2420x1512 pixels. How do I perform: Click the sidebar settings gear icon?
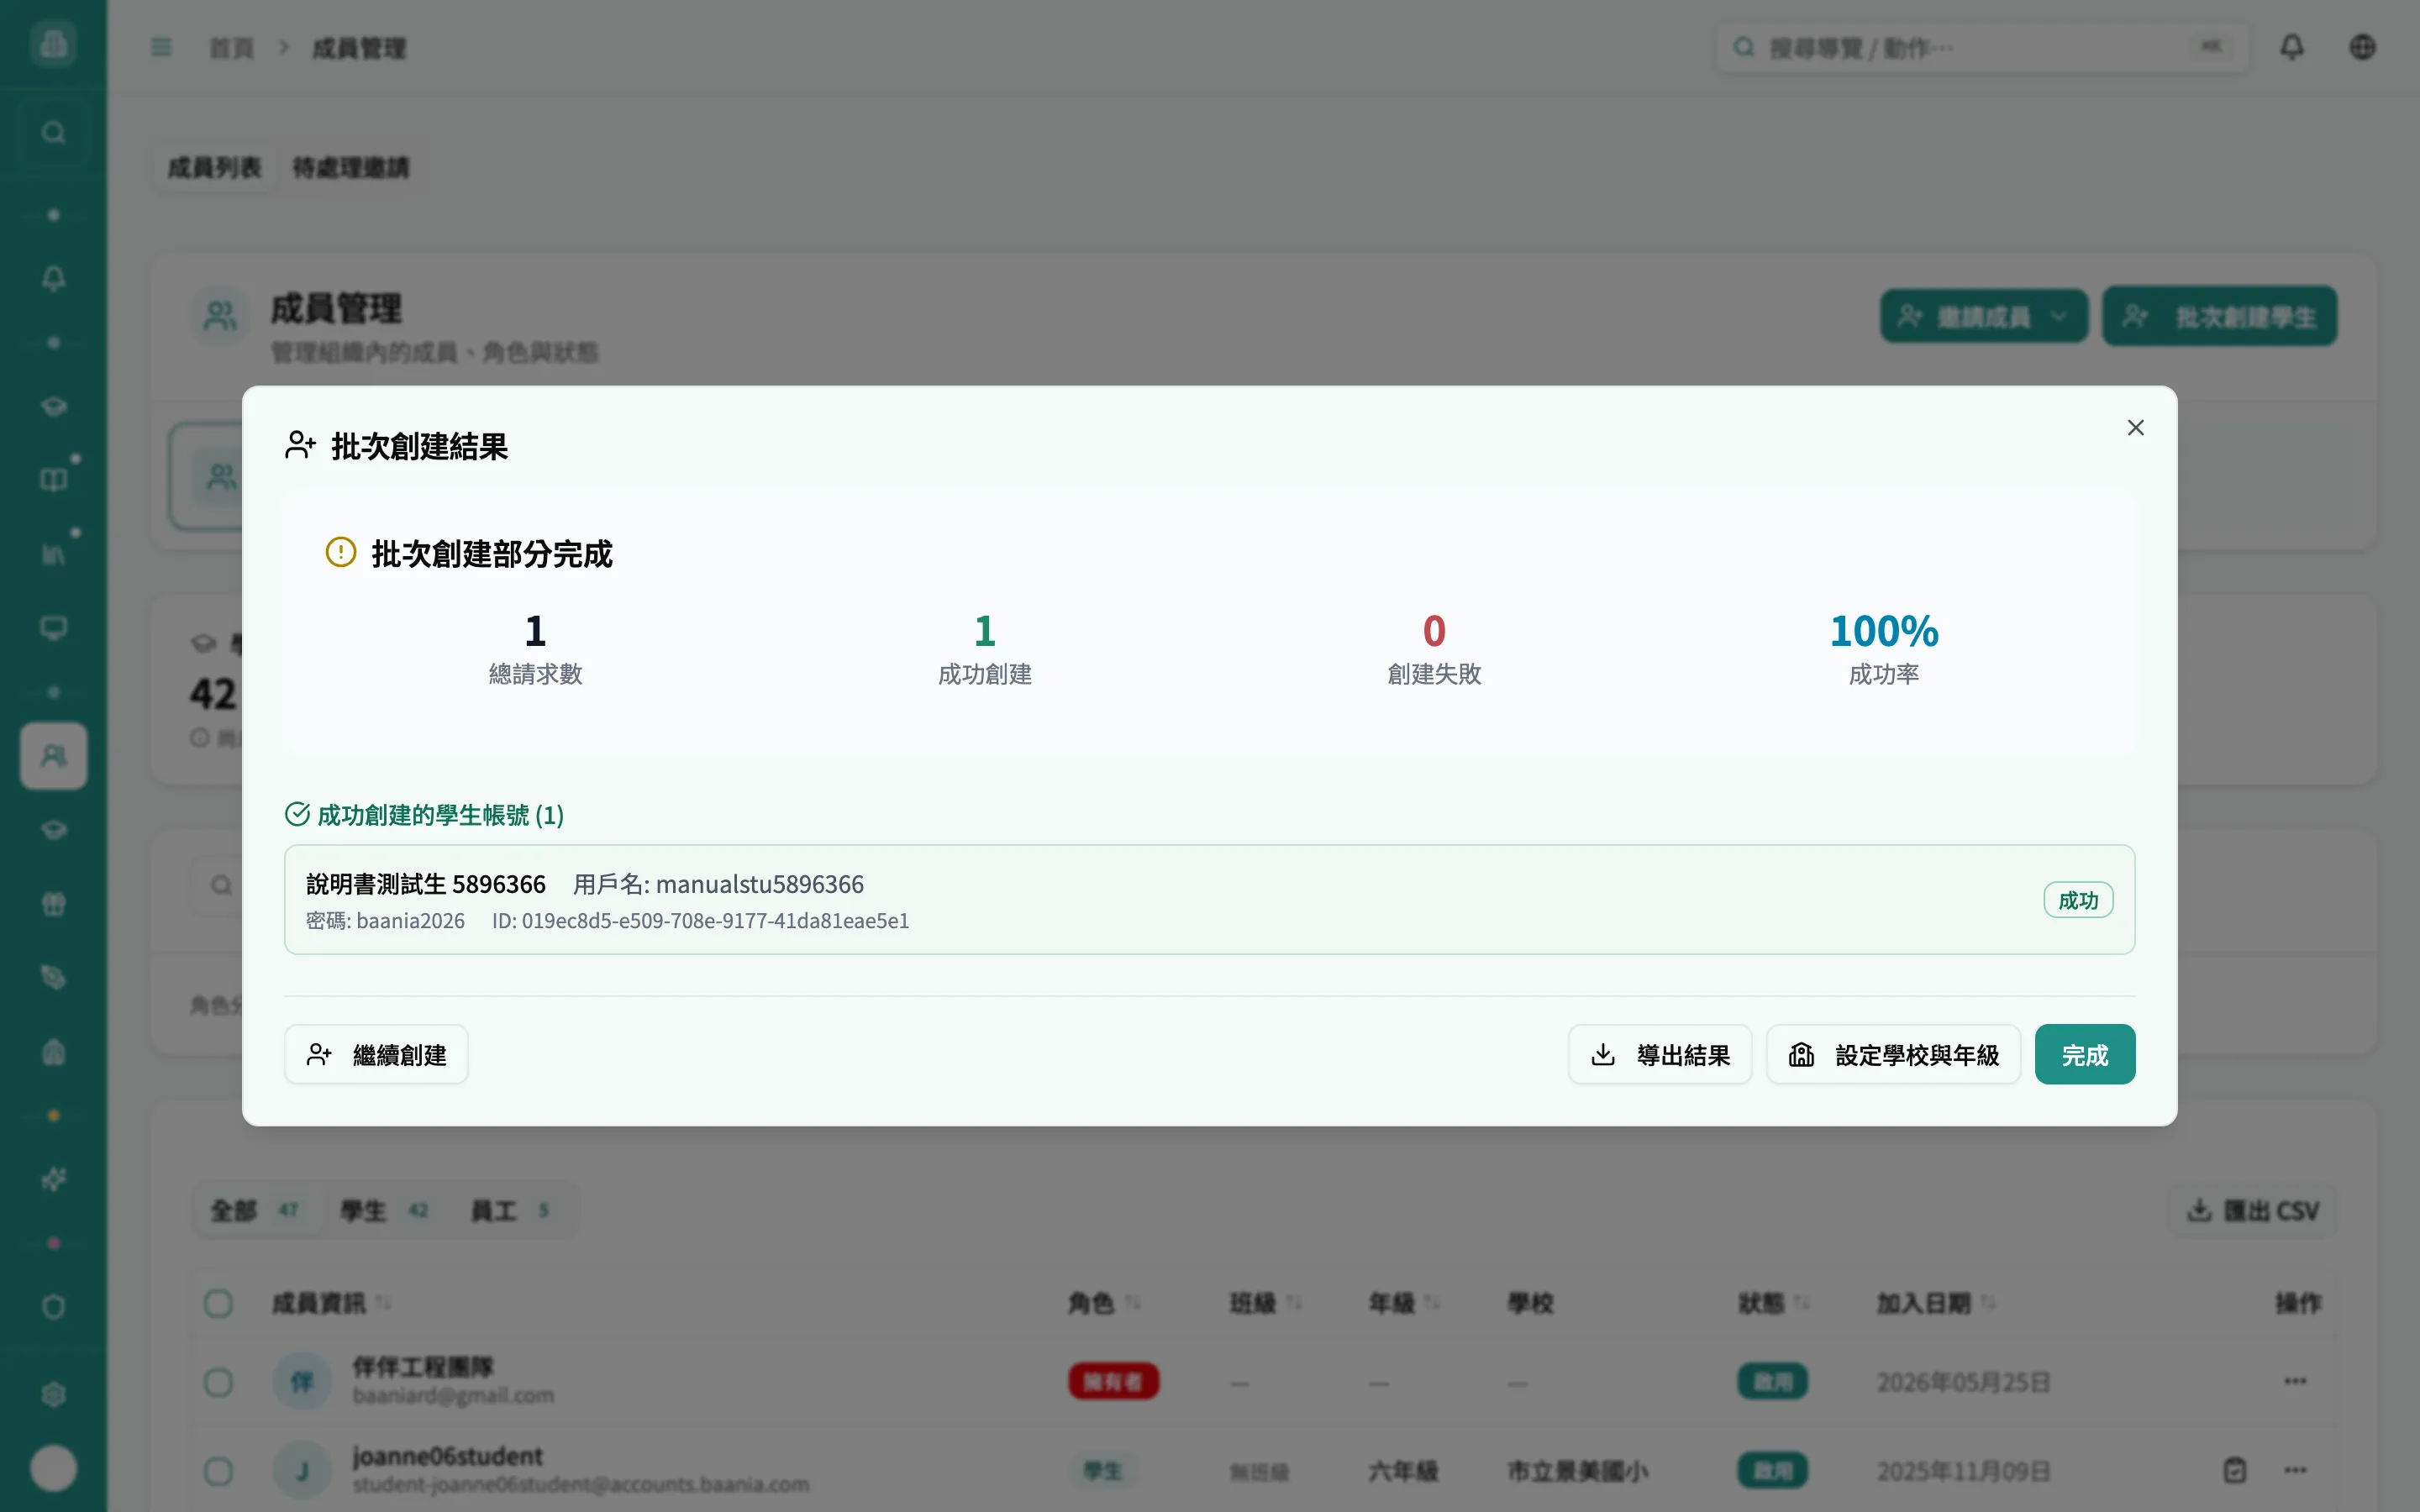pyautogui.click(x=53, y=1394)
